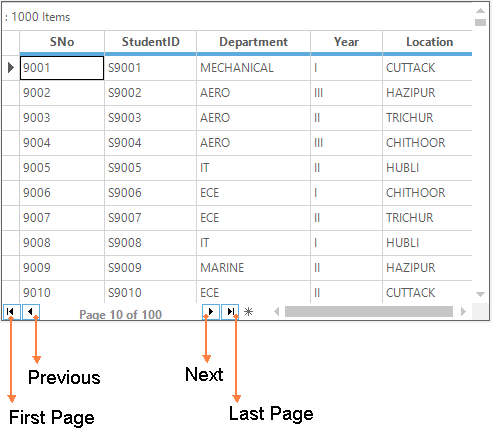Click the asterisk add-new-item icon
Screen dimensions: 492x443
(x=248, y=312)
